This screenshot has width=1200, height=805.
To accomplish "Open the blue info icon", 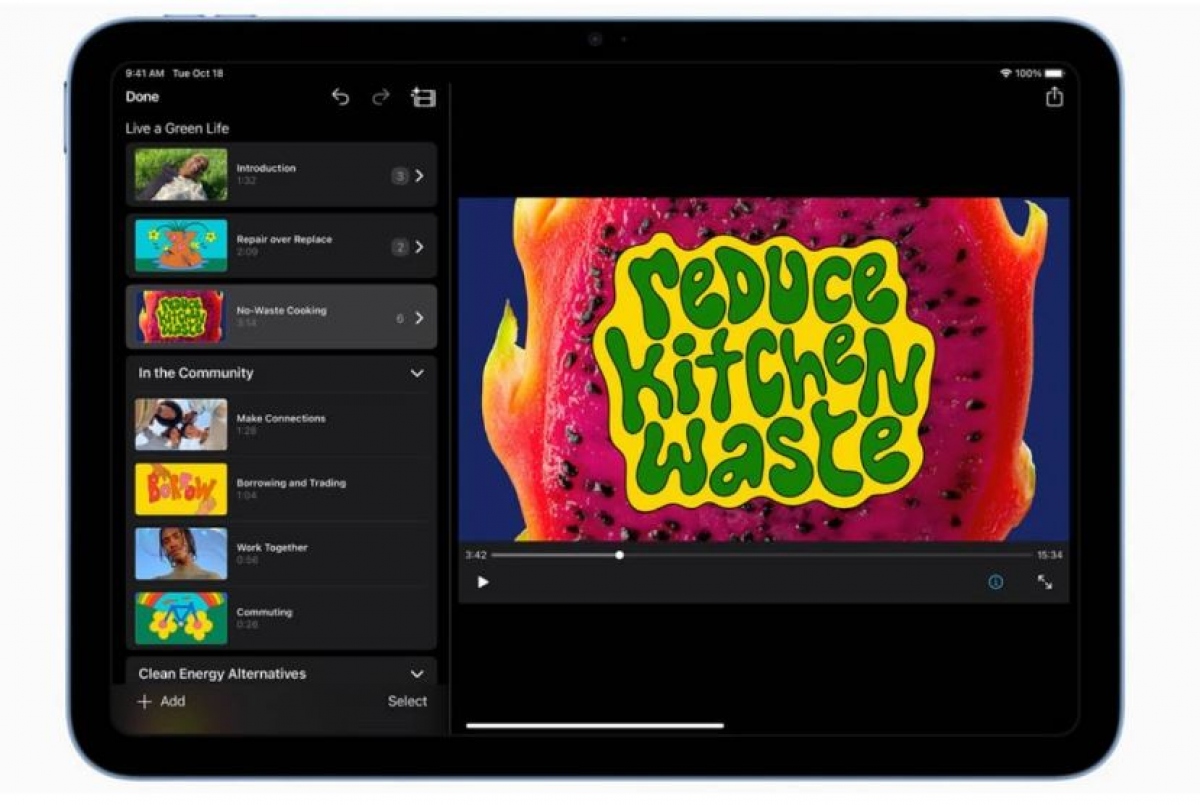I will click(996, 582).
